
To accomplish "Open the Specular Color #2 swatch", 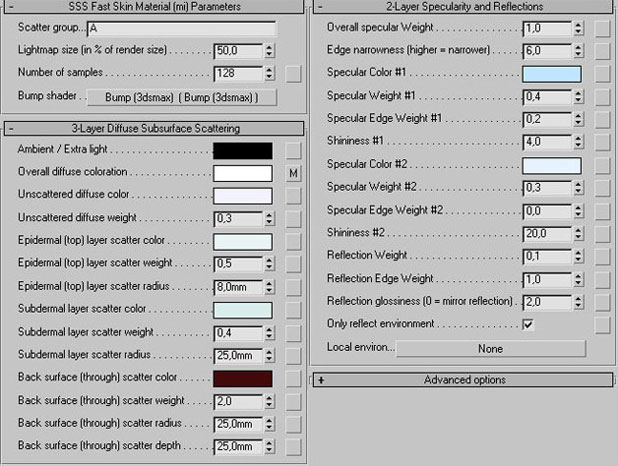I will (x=552, y=166).
